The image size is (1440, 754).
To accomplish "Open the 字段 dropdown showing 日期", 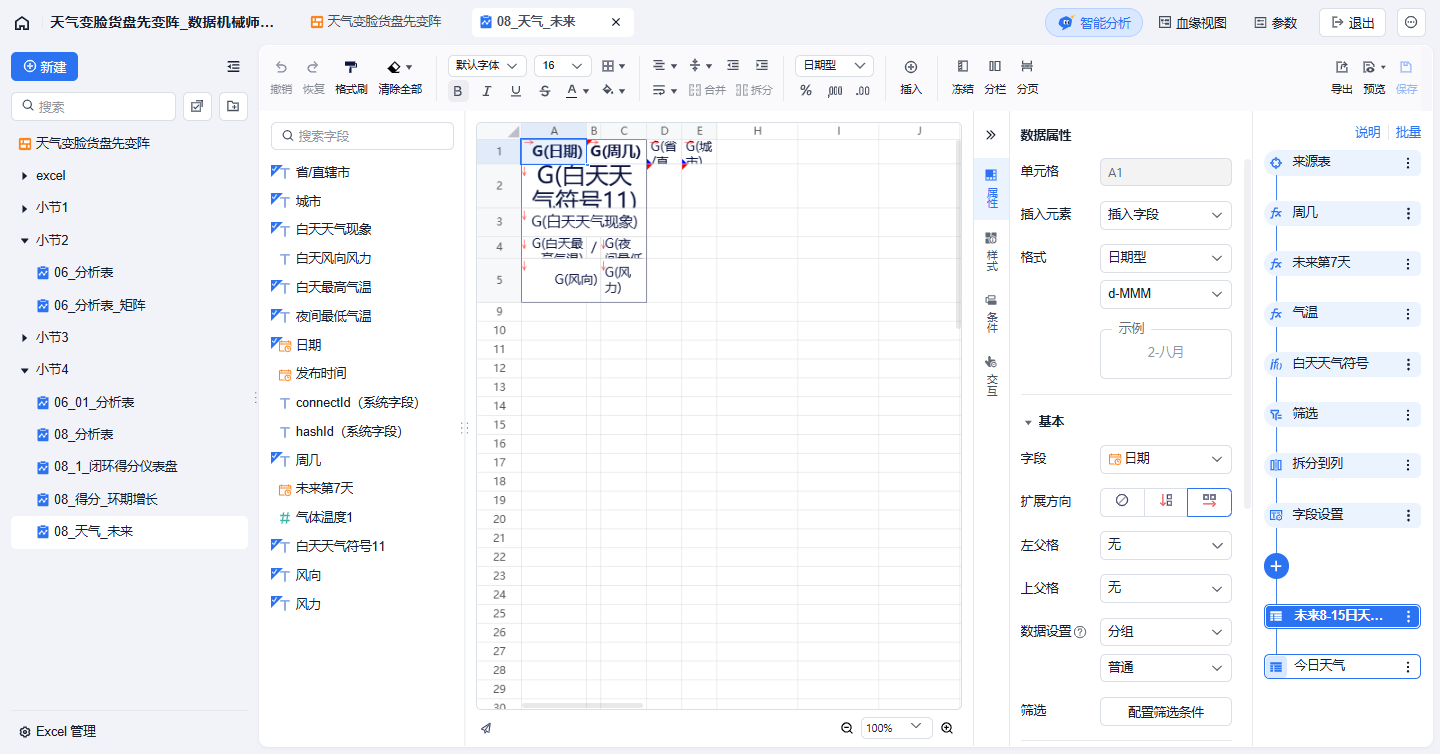I will [1165, 459].
